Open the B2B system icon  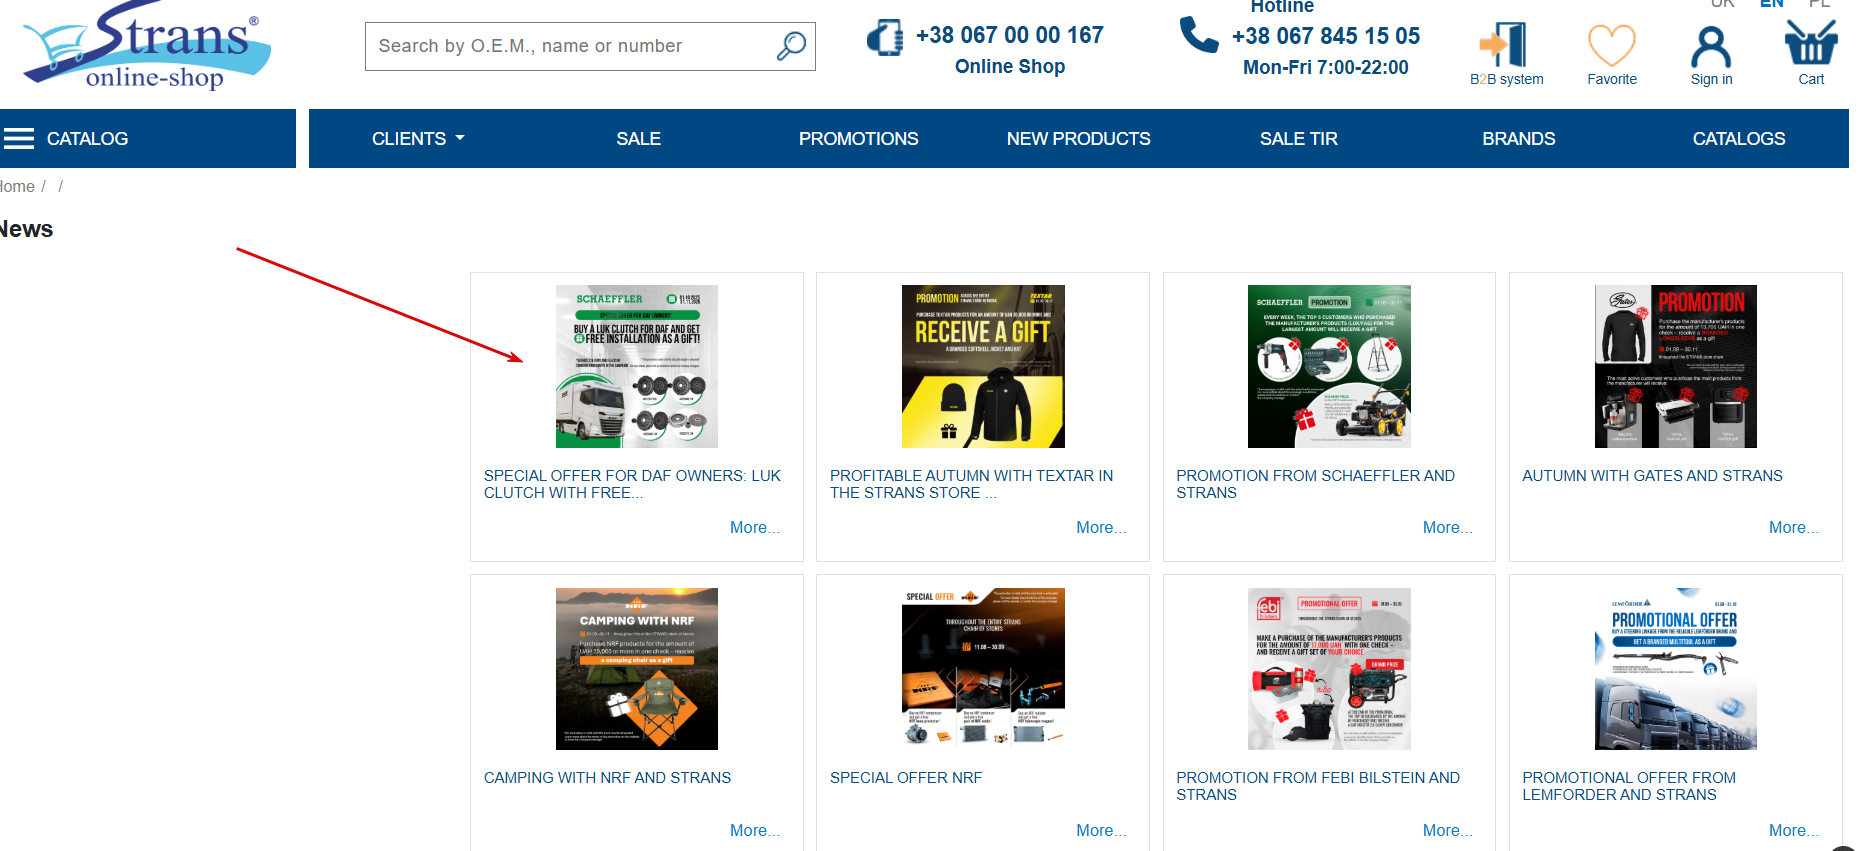1505,45
